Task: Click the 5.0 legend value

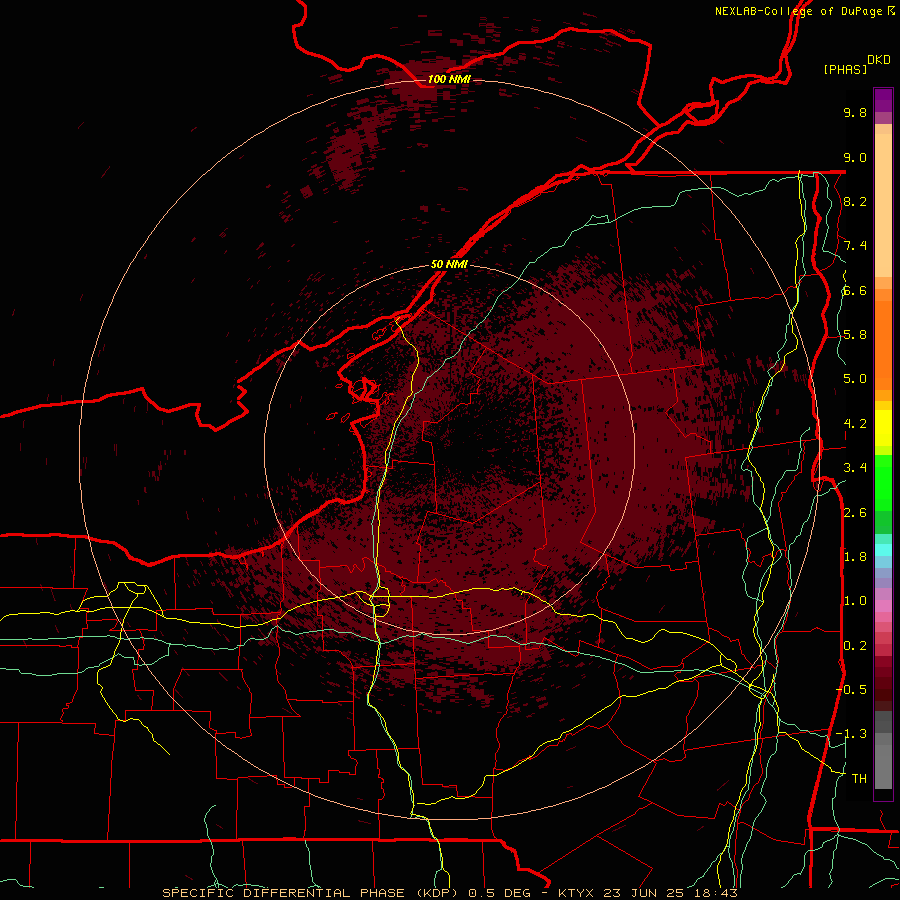Action: [x=855, y=379]
